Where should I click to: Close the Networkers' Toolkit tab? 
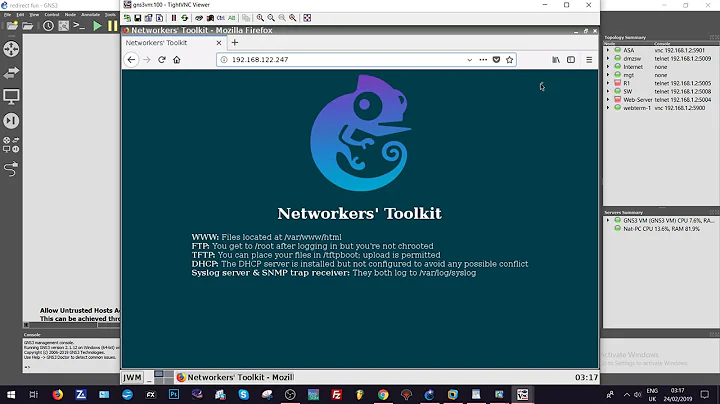click(x=219, y=43)
